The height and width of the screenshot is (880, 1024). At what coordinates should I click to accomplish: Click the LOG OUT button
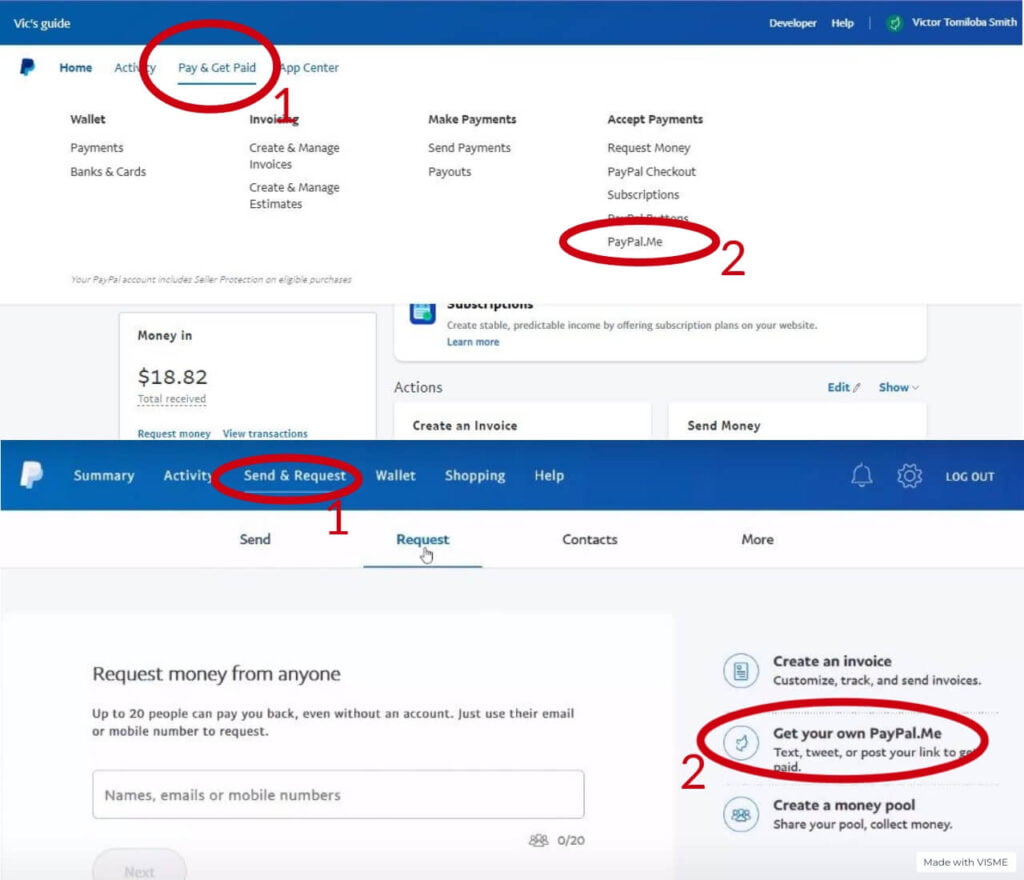click(970, 477)
